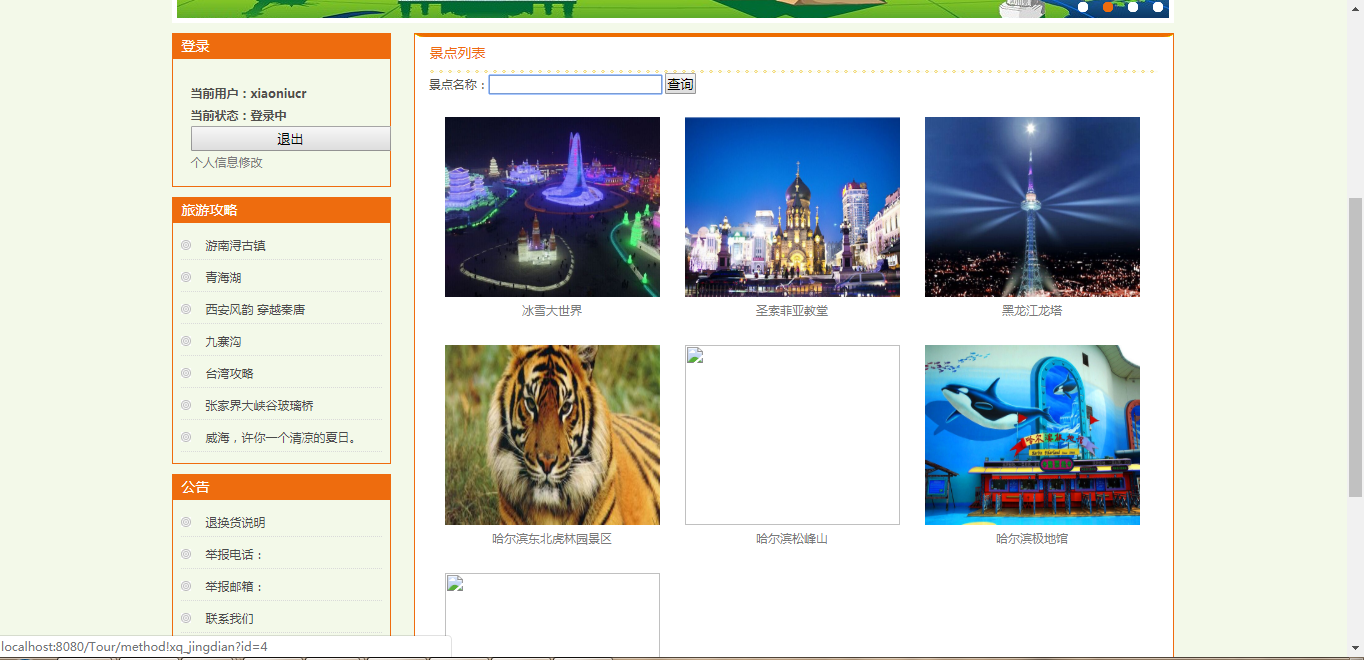Open the 威海，许你一个清凉的夏日。 guide

coord(281,437)
